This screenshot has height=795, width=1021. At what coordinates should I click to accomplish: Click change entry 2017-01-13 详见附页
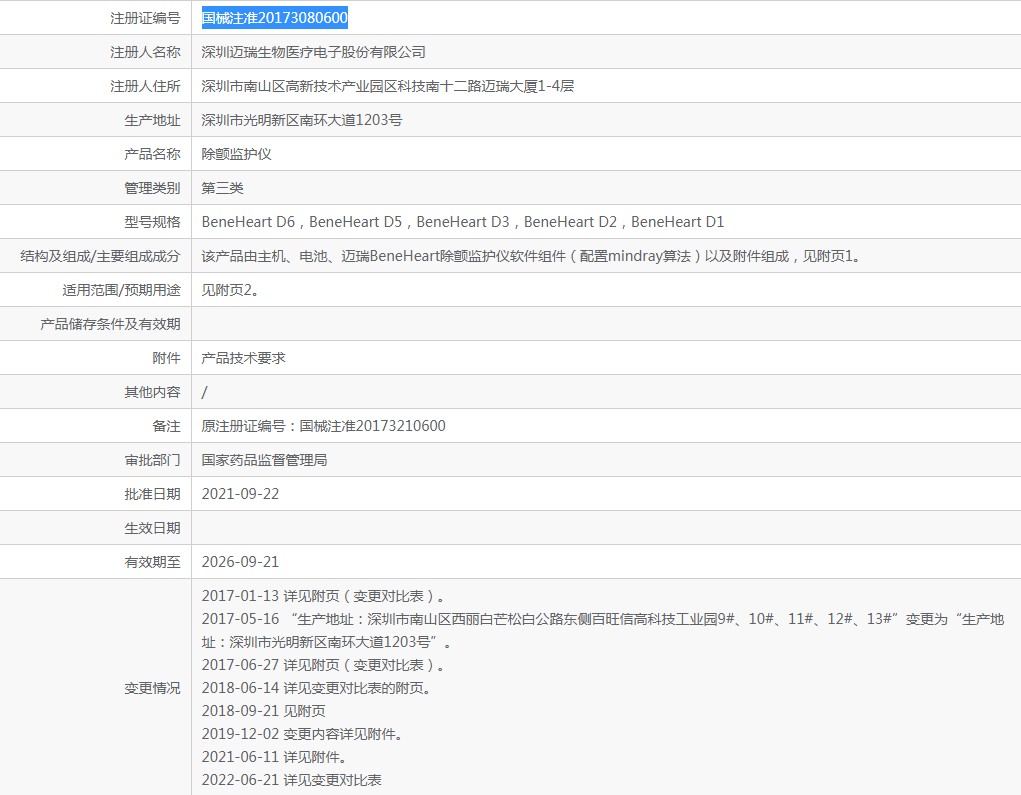(x=324, y=596)
